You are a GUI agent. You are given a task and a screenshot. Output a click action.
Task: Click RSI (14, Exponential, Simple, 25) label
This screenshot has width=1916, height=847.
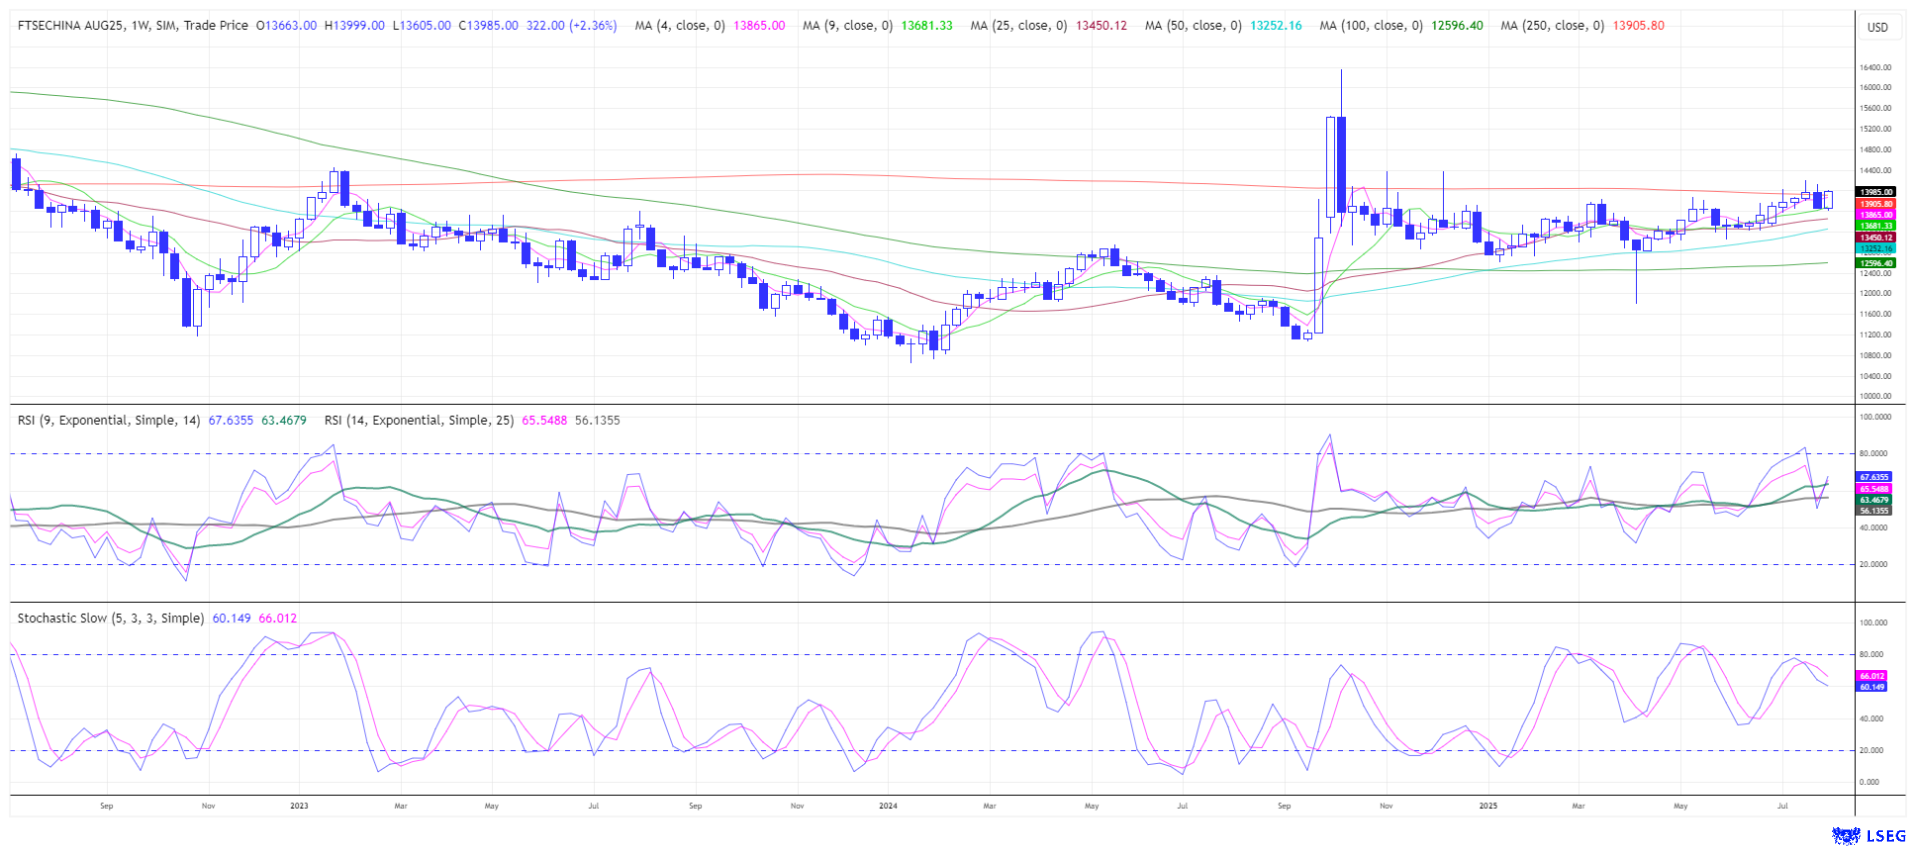coord(419,420)
